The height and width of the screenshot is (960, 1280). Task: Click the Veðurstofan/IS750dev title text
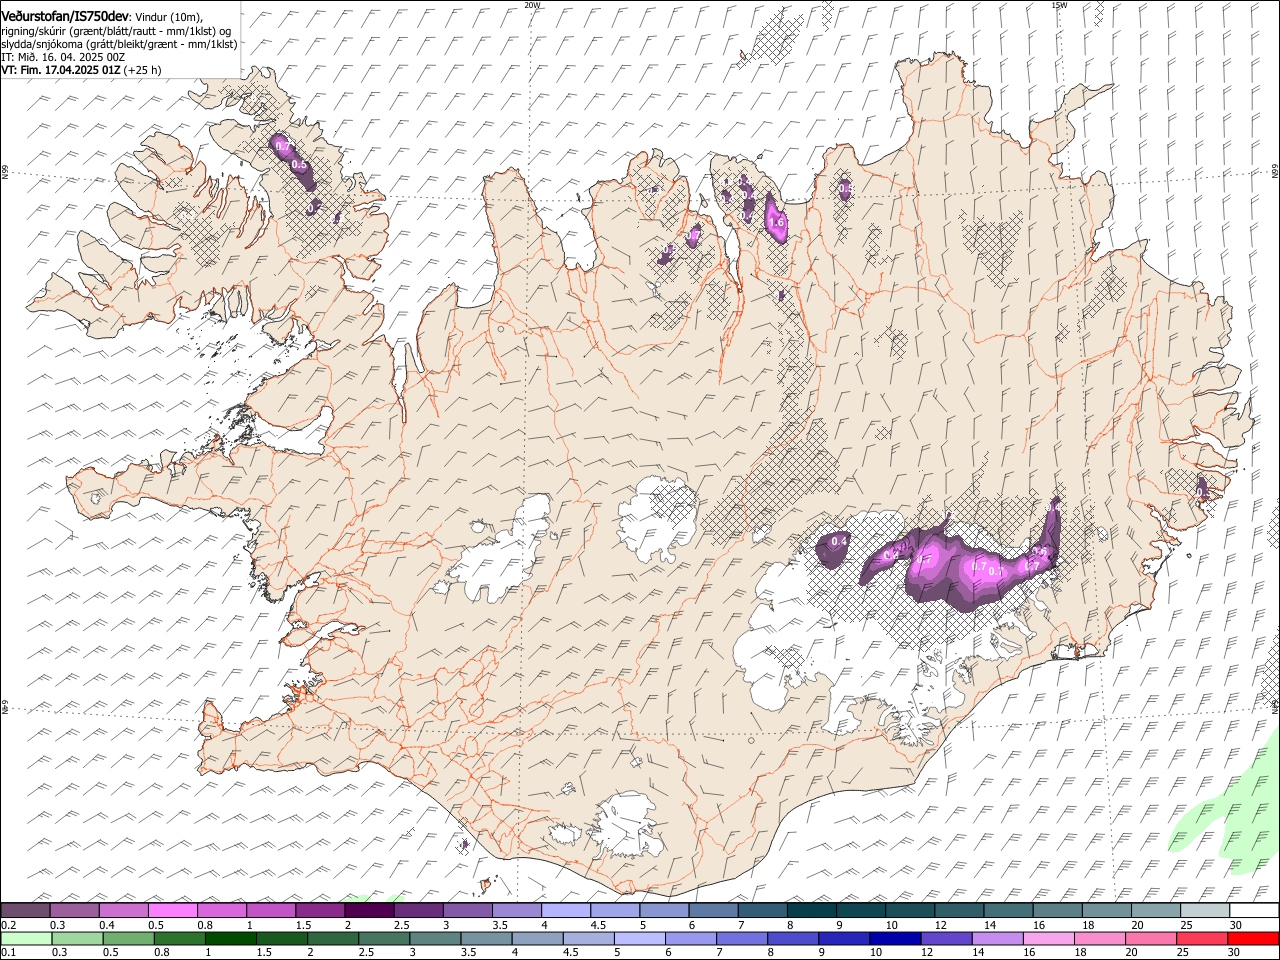point(65,17)
